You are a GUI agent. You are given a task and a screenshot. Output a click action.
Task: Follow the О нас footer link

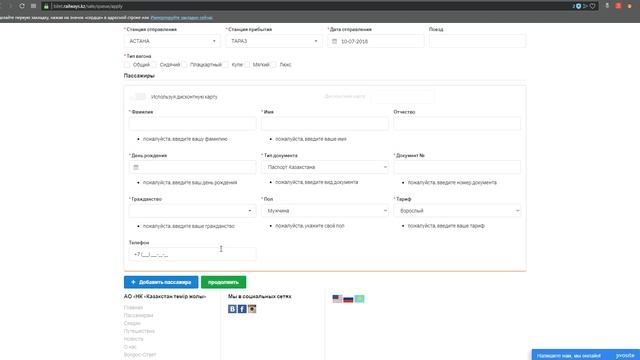pyautogui.click(x=130, y=347)
